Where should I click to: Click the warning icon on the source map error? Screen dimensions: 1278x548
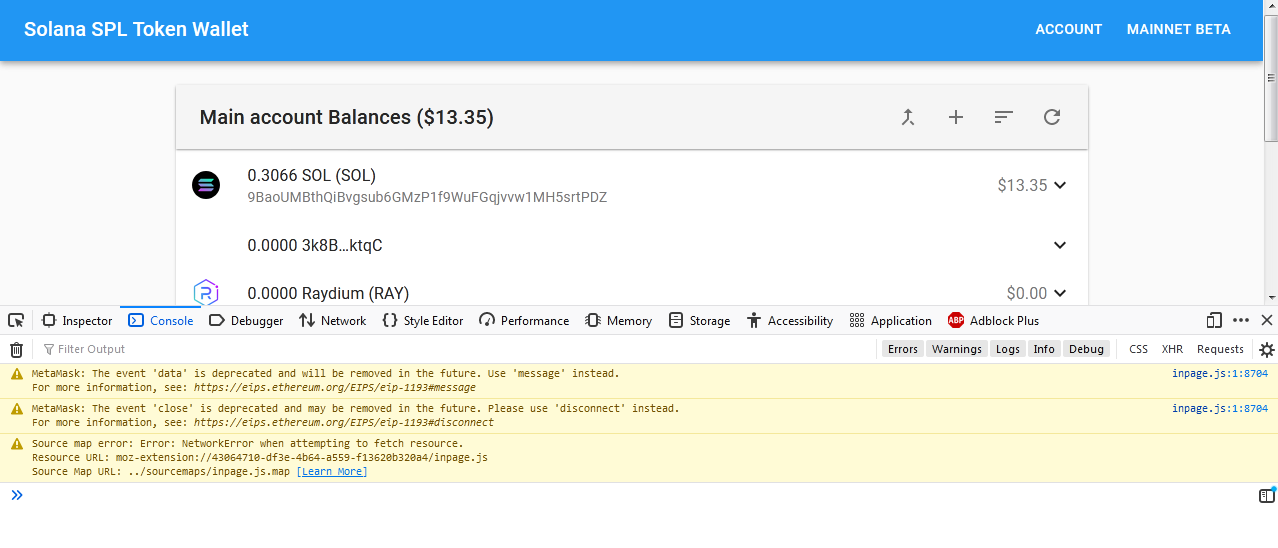tap(16, 444)
